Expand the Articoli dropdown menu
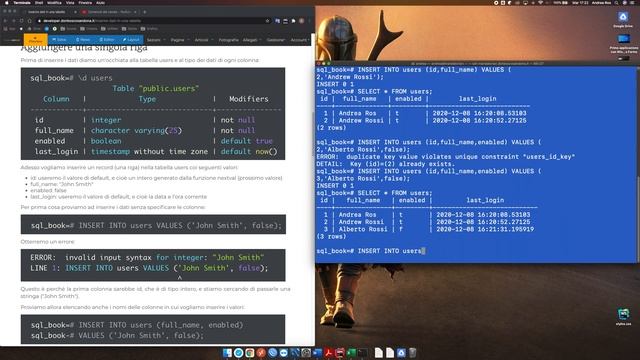 coord(204,40)
